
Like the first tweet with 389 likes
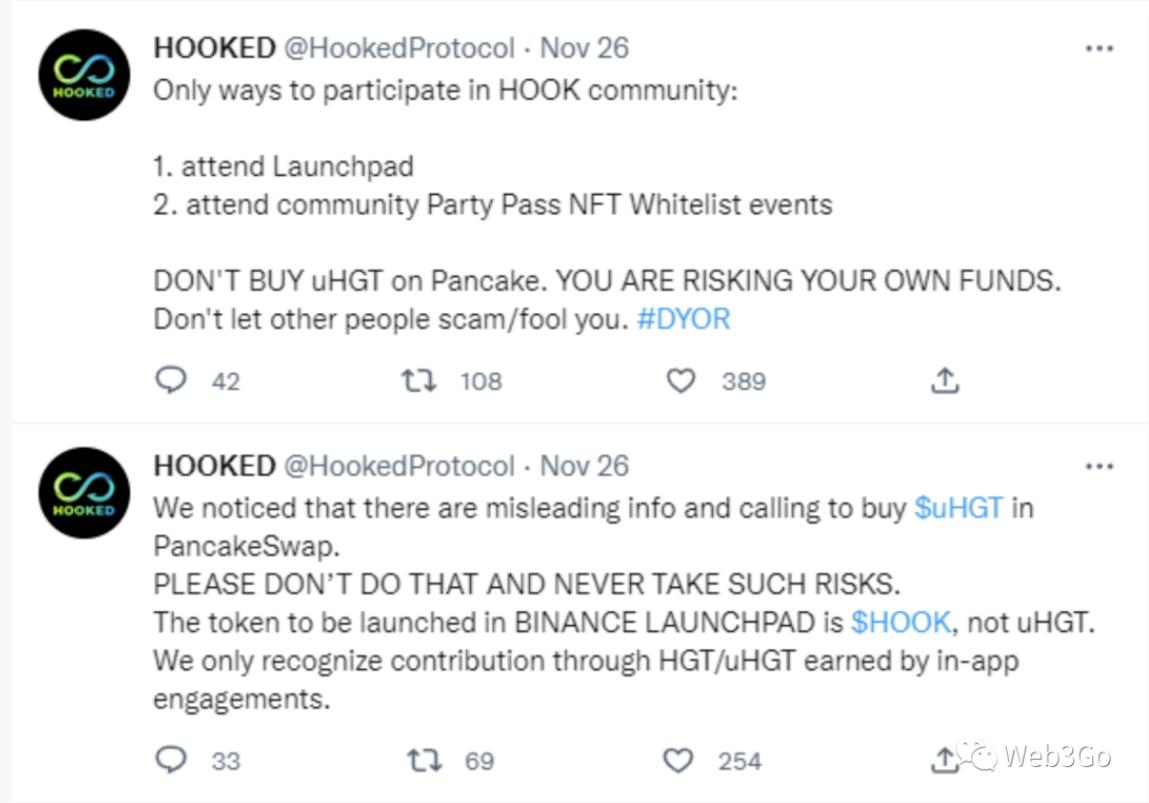point(681,380)
